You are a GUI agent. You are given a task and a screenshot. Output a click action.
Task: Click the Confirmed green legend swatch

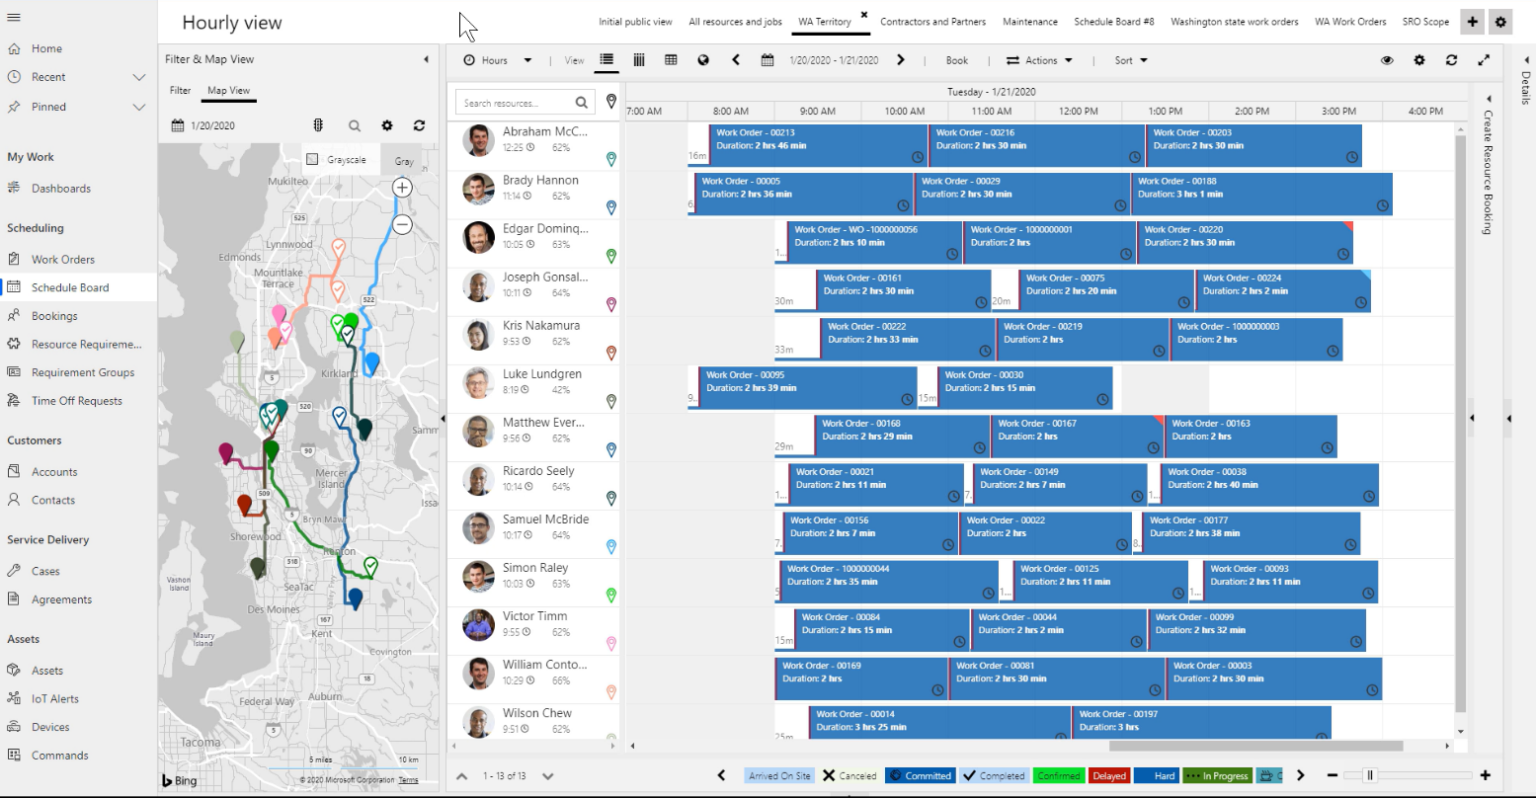pos(1059,775)
